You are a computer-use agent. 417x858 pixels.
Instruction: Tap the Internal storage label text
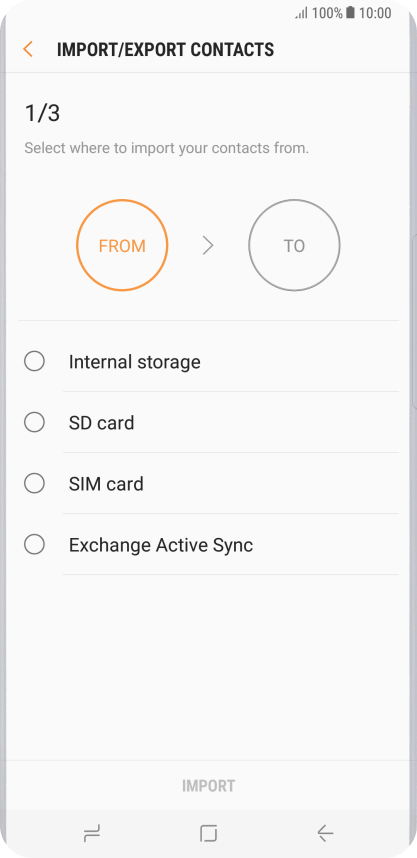click(x=135, y=362)
